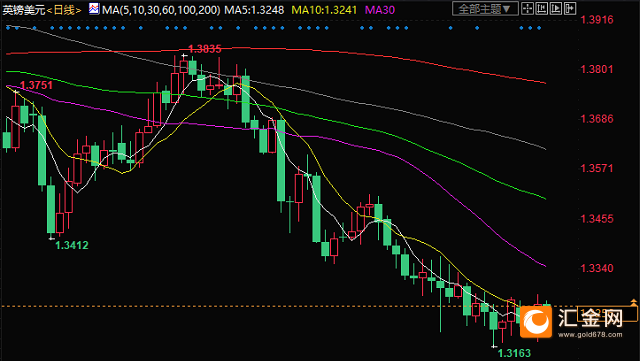The width and height of the screenshot is (640, 361).
Task: Click the chart replay play icon
Action: (x=556, y=9)
